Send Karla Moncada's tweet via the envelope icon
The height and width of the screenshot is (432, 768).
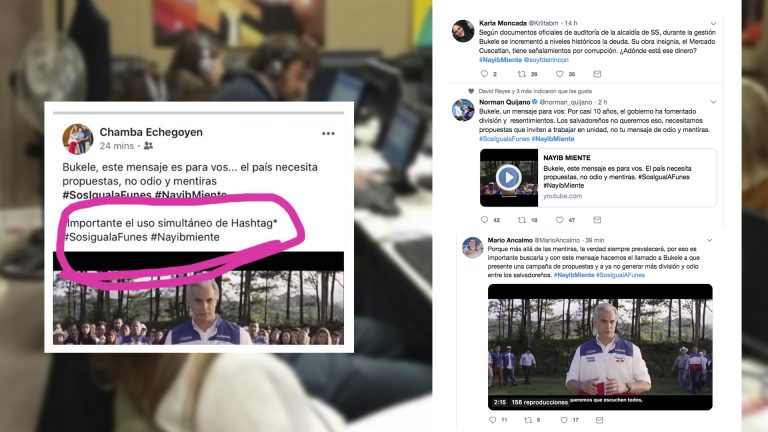click(x=597, y=74)
